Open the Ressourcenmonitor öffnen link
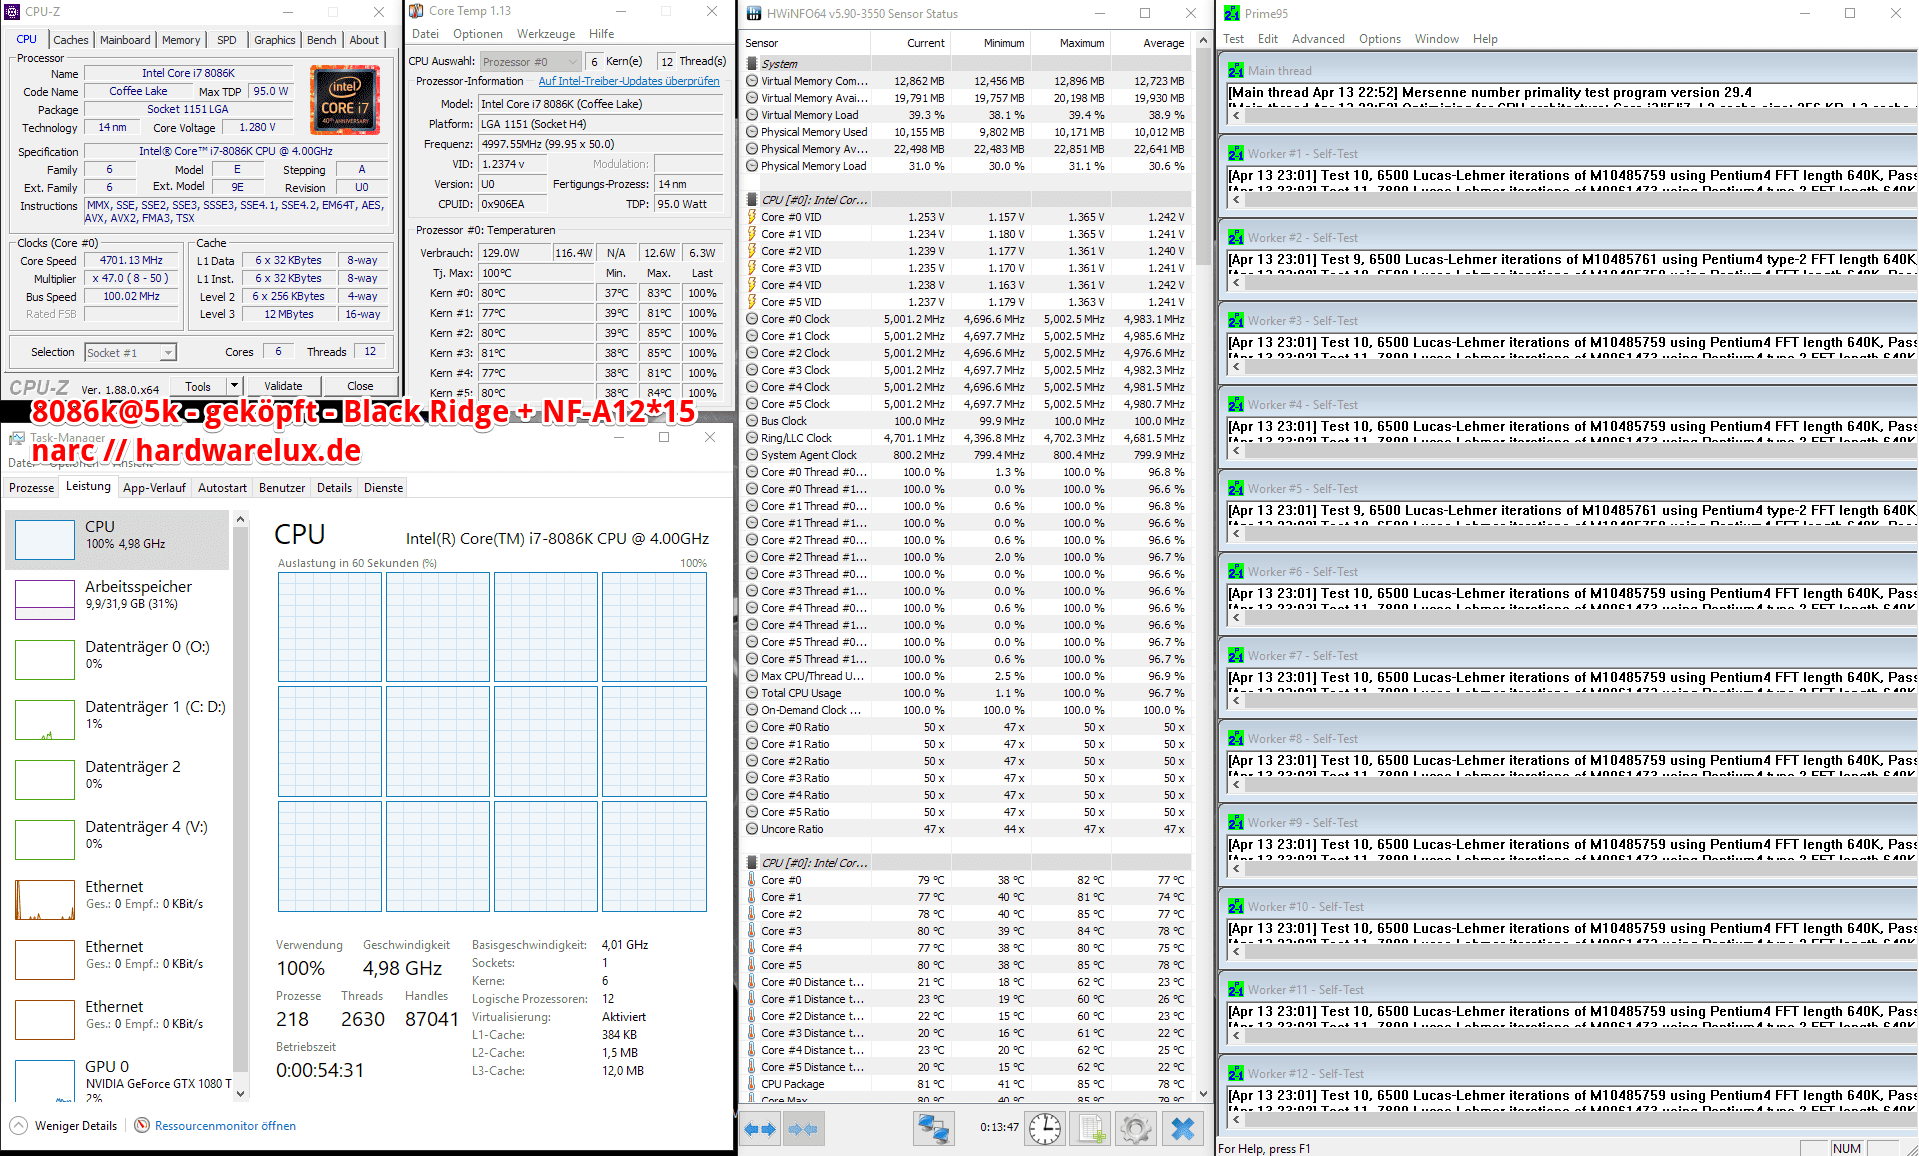Viewport: 1919px width, 1156px height. click(x=225, y=1126)
